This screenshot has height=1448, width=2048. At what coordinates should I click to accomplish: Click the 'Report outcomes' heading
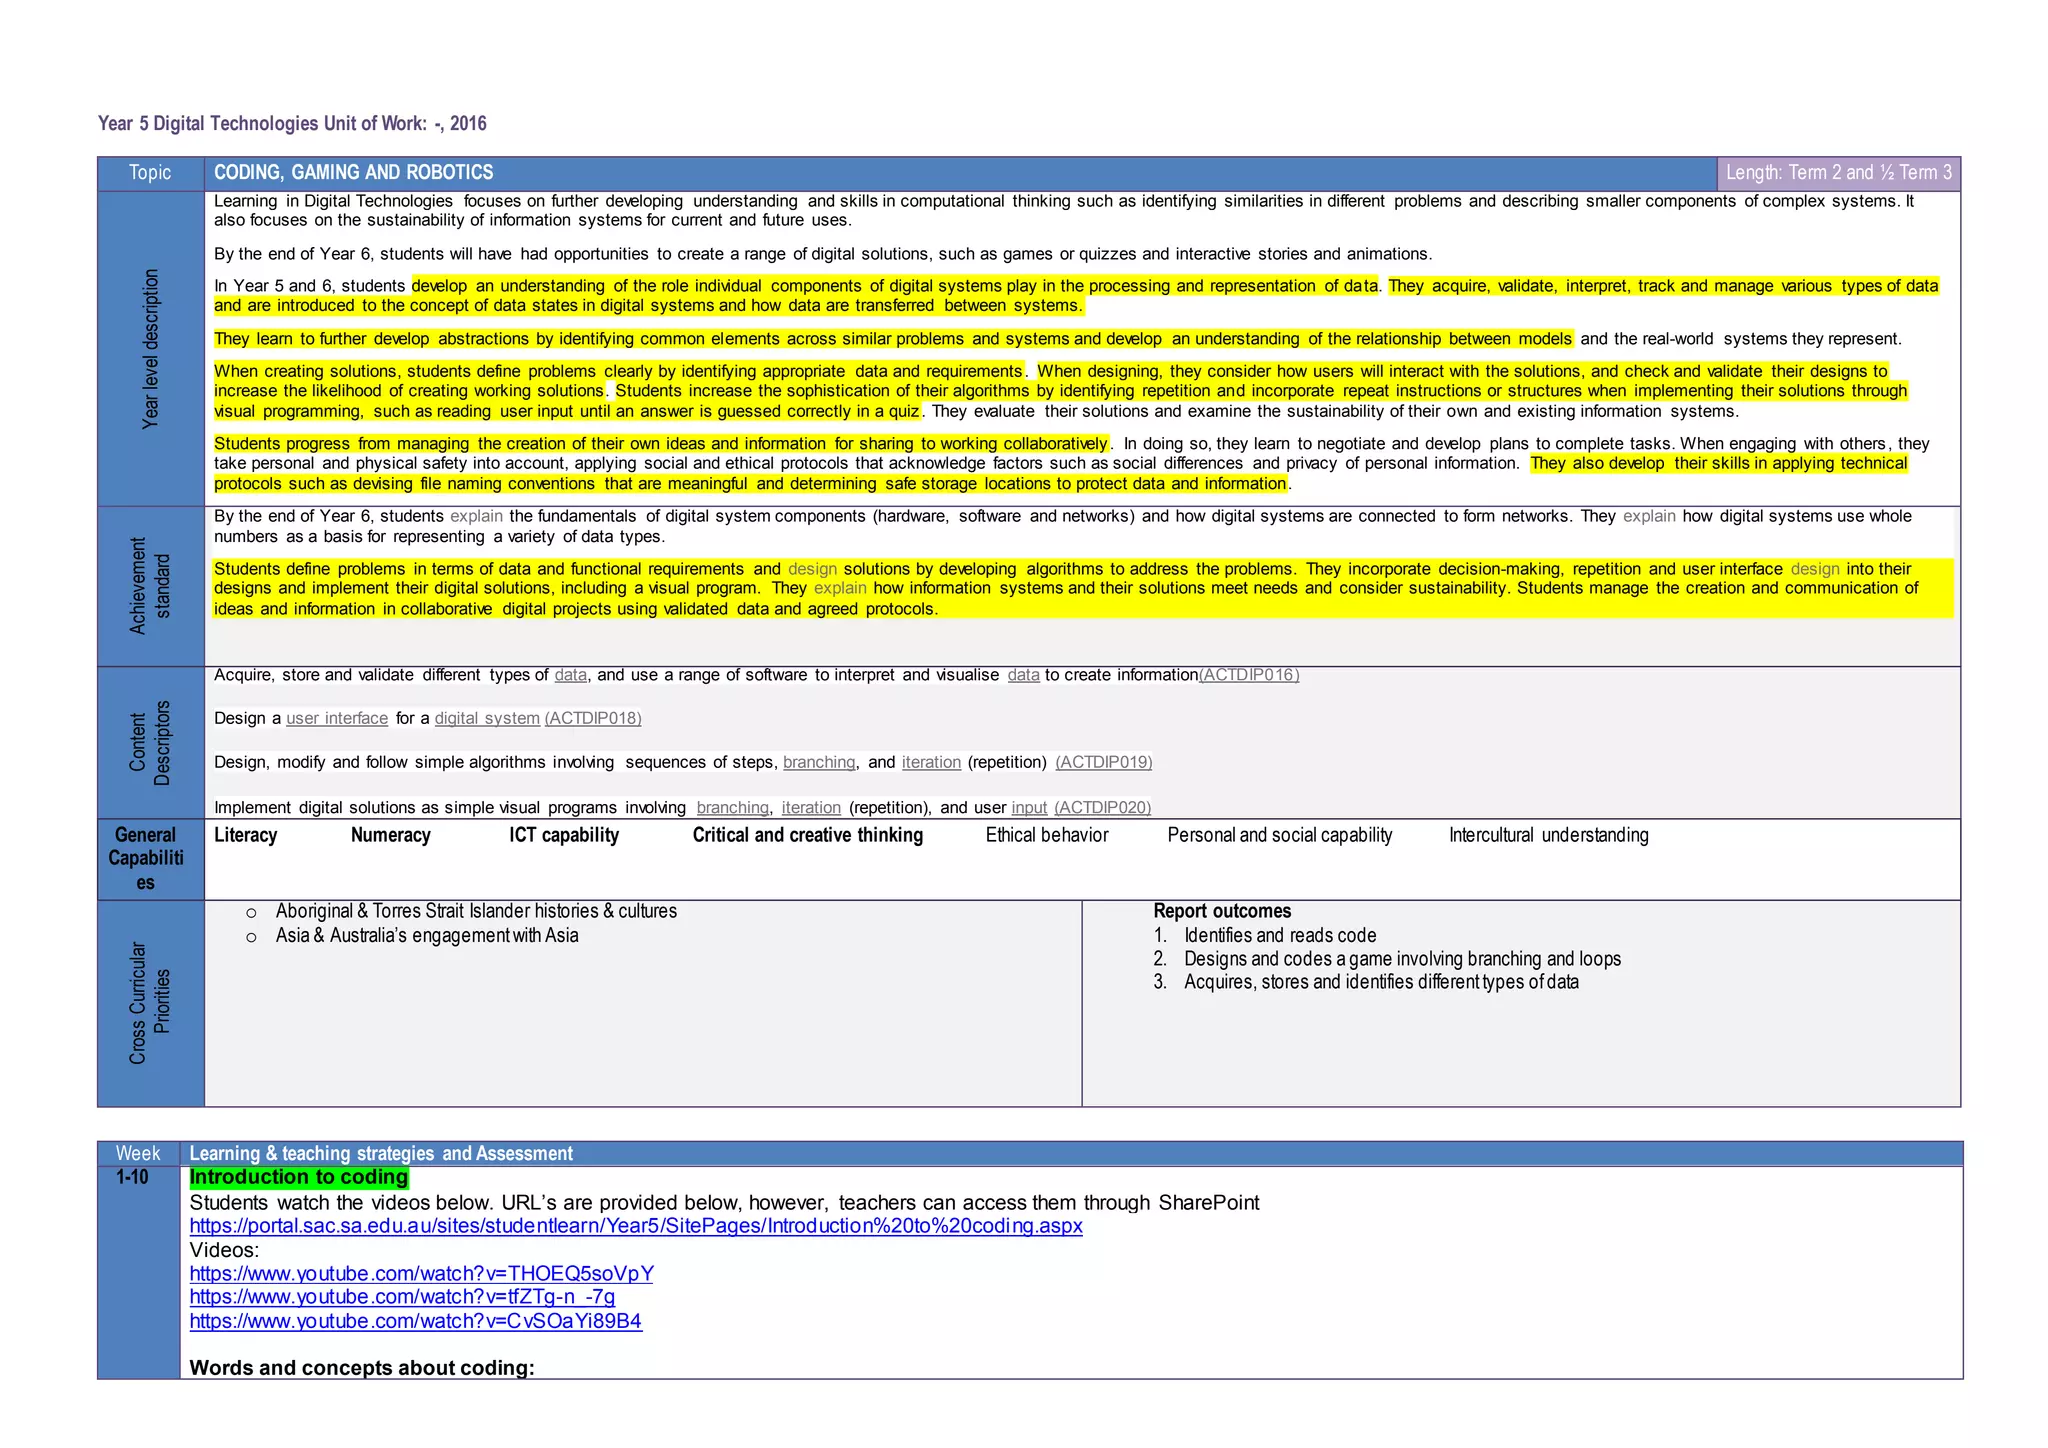tap(1221, 911)
